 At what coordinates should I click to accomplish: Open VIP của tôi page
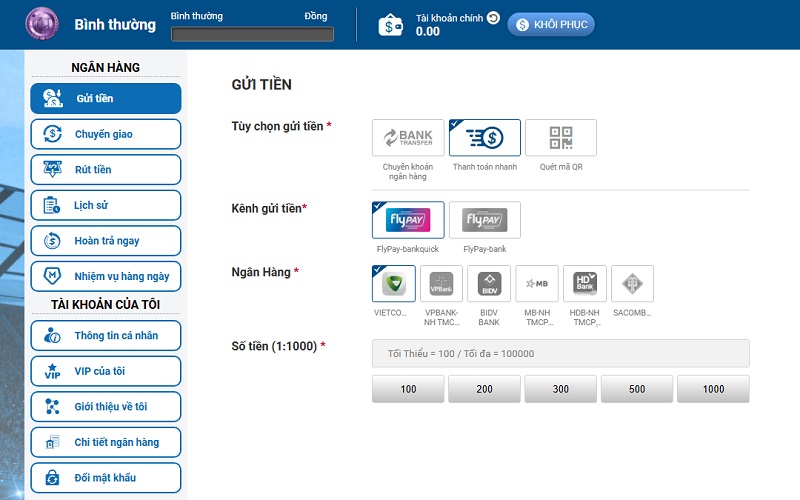(106, 371)
